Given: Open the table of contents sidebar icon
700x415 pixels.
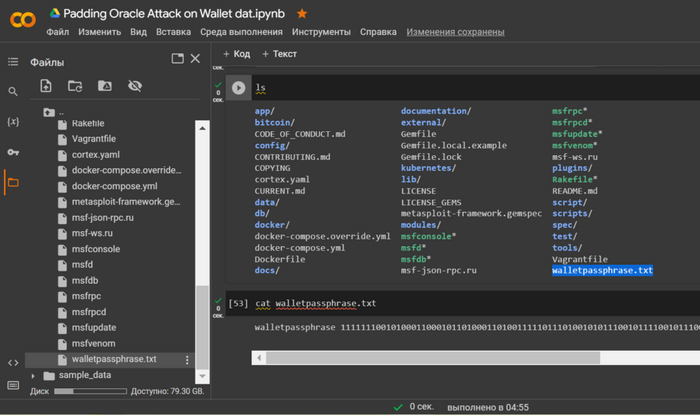Looking at the screenshot, I should [13, 62].
